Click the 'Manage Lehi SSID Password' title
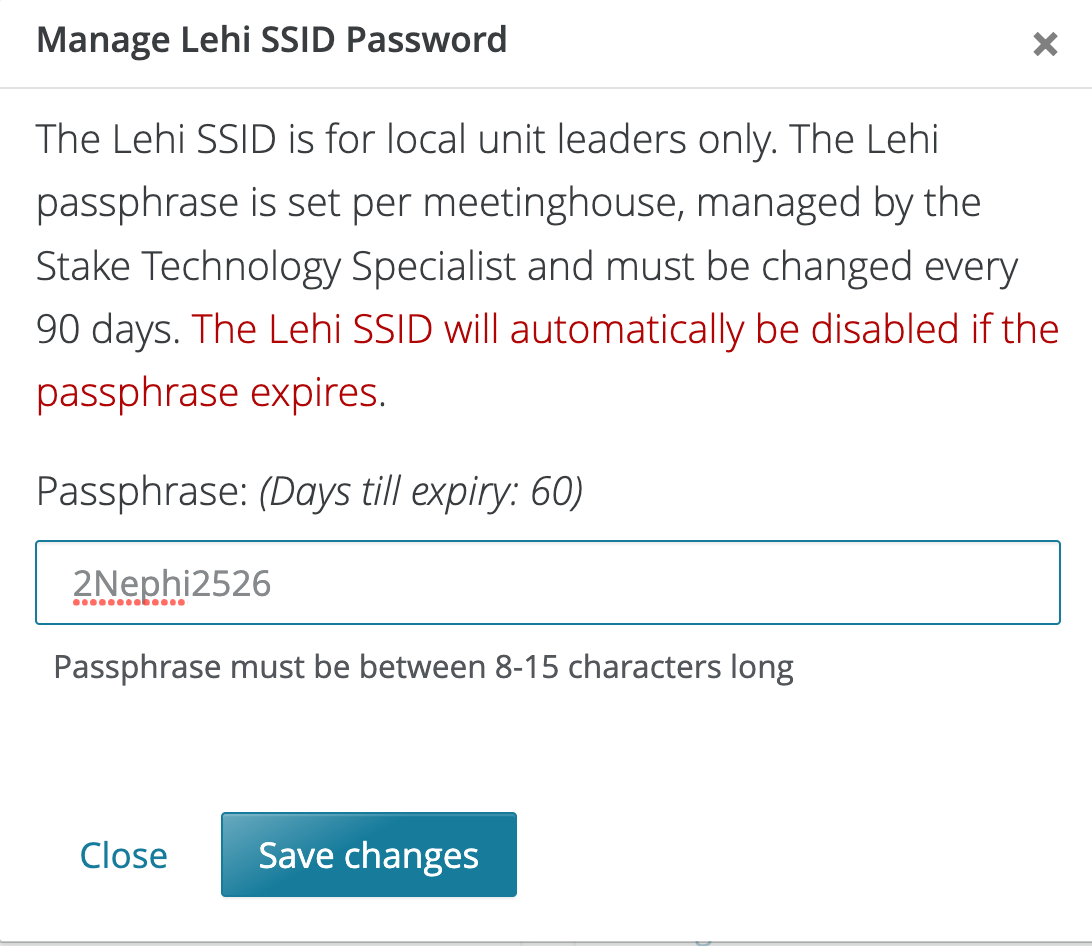The height and width of the screenshot is (946, 1092). coord(271,40)
